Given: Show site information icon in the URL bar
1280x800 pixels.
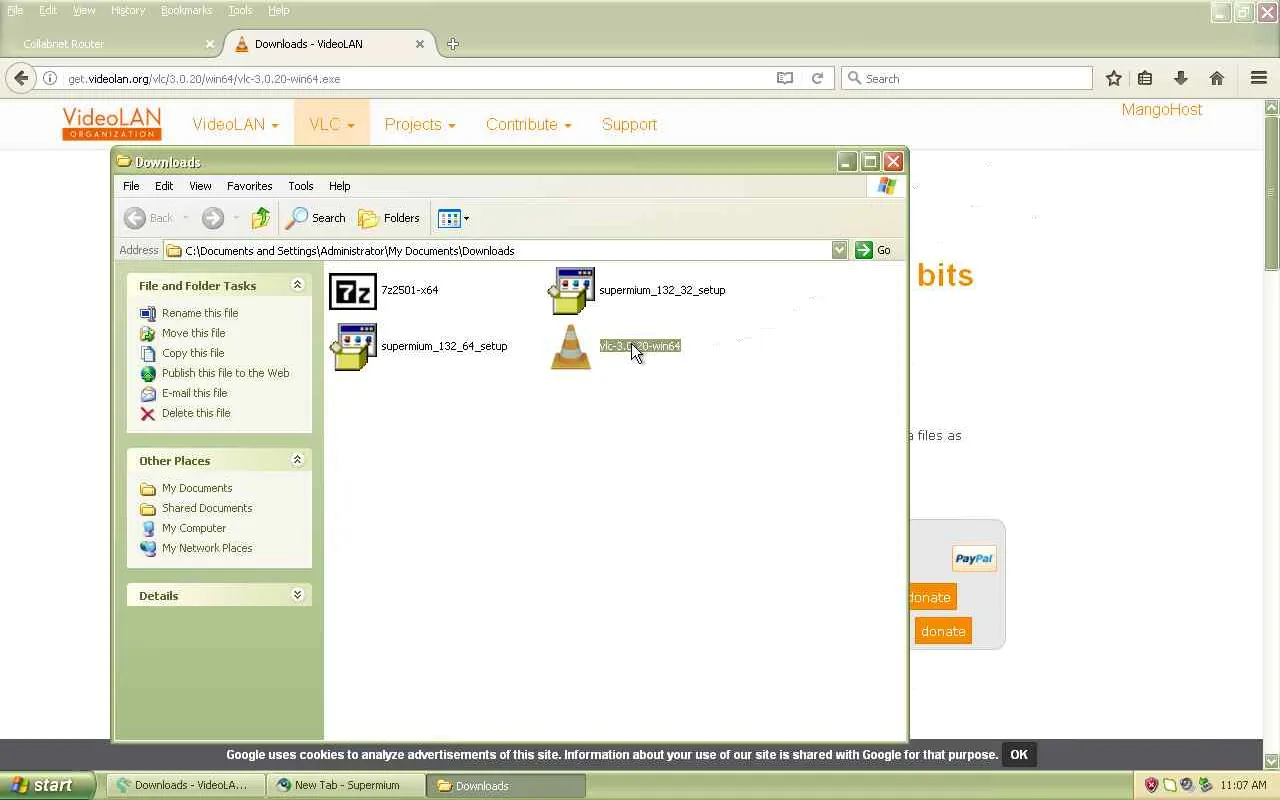Looking at the screenshot, I should 49,78.
